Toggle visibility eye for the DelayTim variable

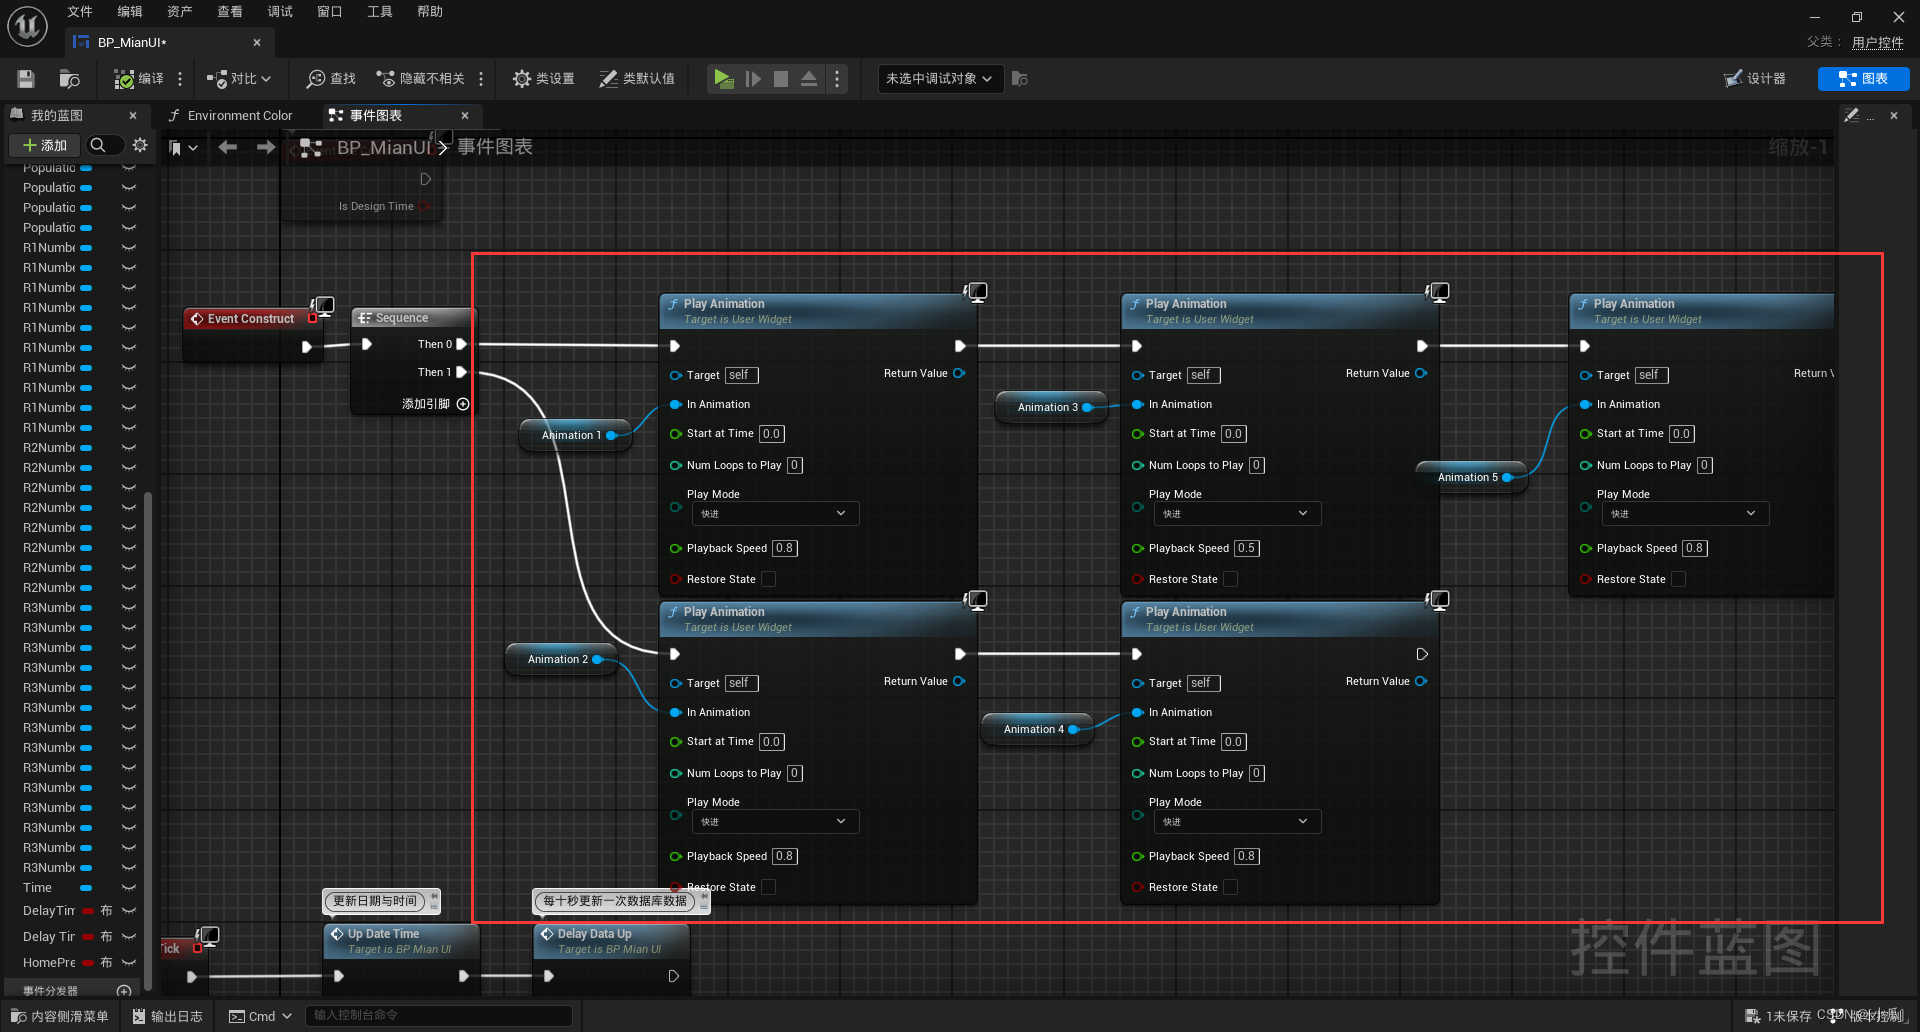(128, 911)
